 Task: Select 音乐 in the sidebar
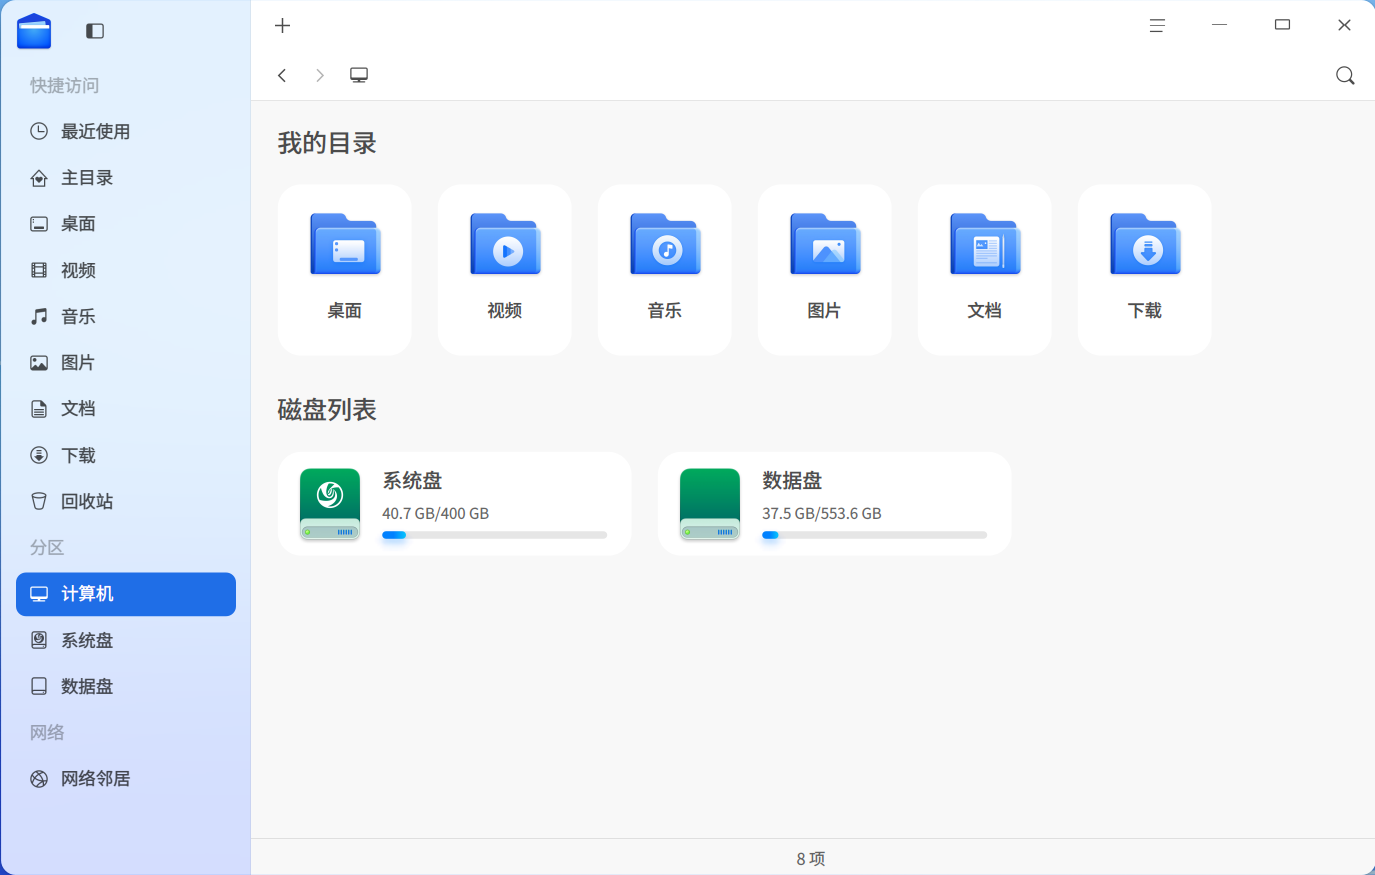(126, 316)
